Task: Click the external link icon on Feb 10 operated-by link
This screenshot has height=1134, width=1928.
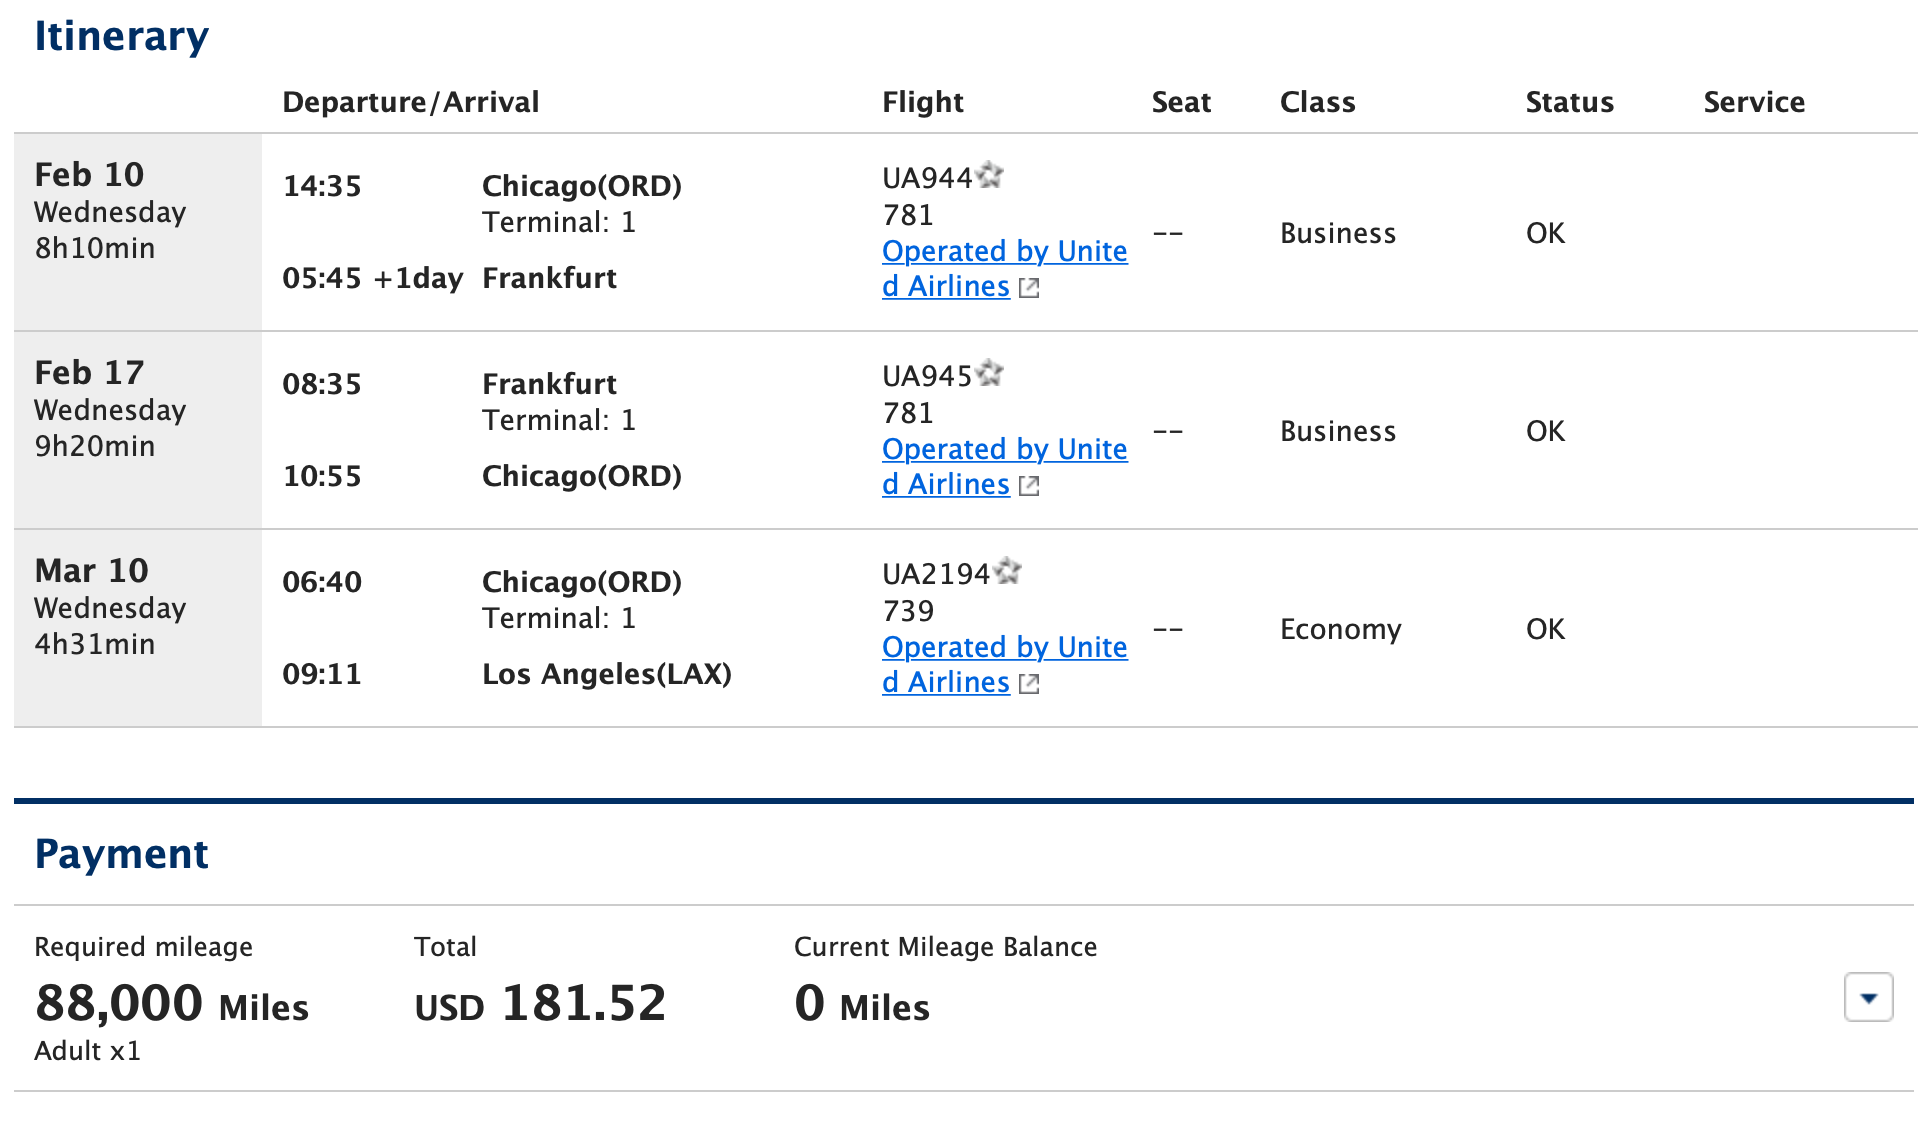Action: [1030, 287]
